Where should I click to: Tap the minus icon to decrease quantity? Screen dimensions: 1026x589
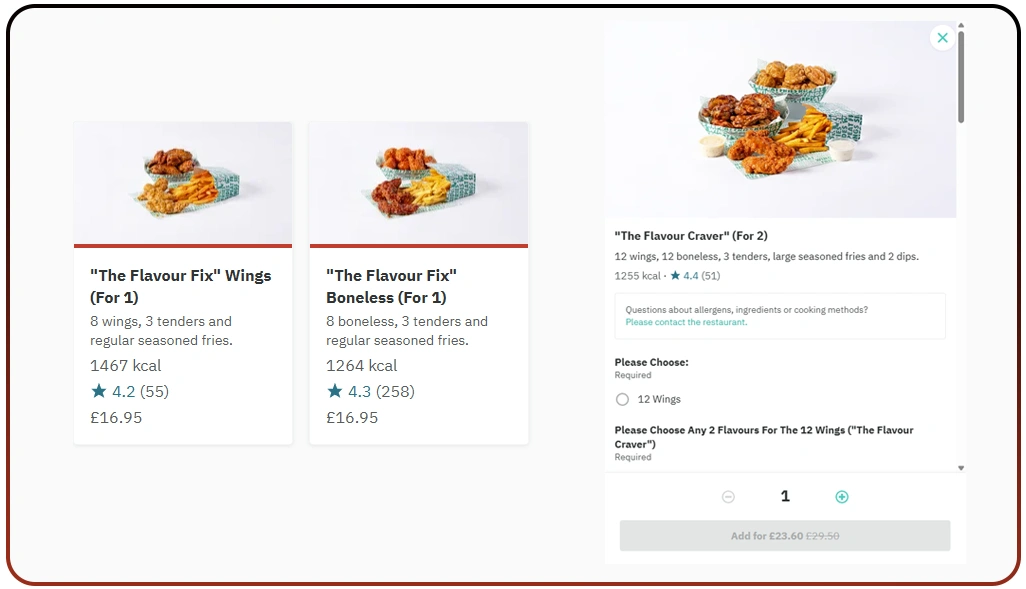click(x=728, y=495)
